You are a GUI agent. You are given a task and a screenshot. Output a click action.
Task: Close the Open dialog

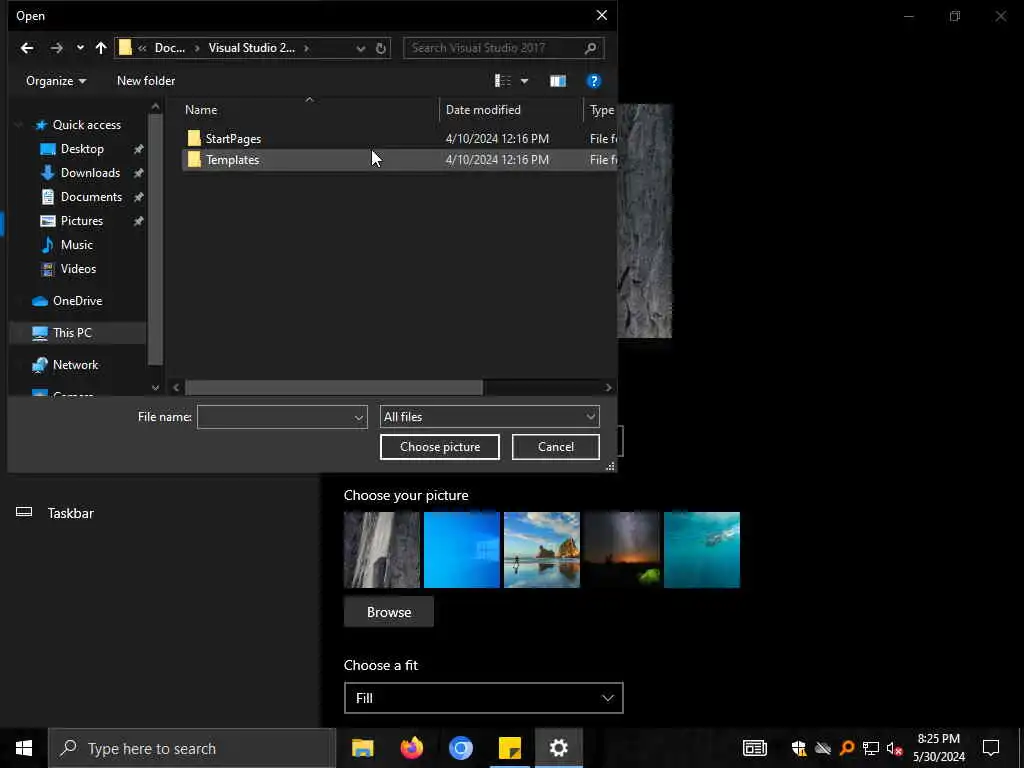(x=601, y=15)
